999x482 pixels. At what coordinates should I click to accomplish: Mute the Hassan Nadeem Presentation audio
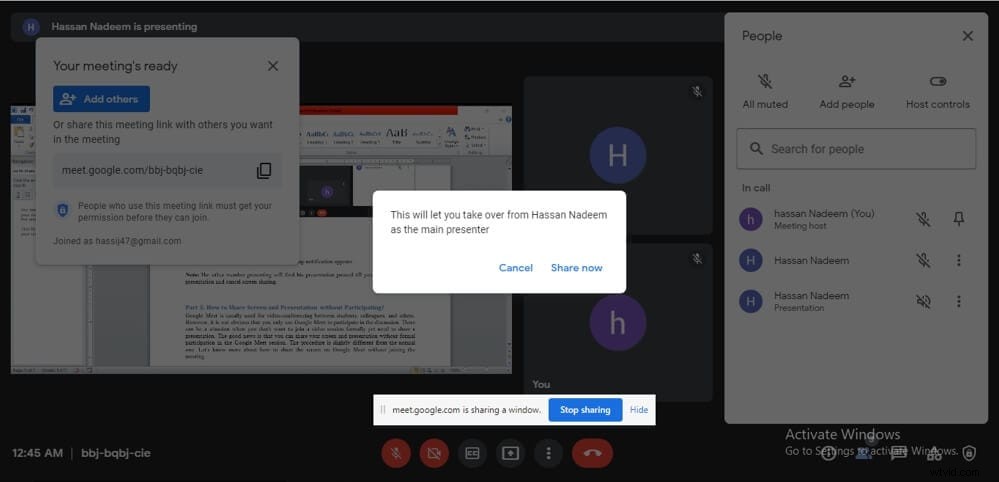tap(923, 301)
